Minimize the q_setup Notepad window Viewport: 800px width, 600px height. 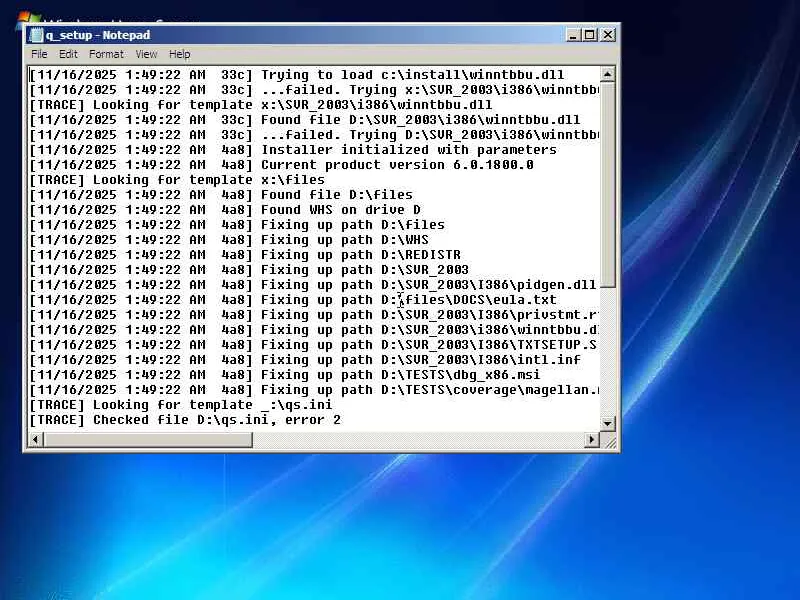pos(573,35)
